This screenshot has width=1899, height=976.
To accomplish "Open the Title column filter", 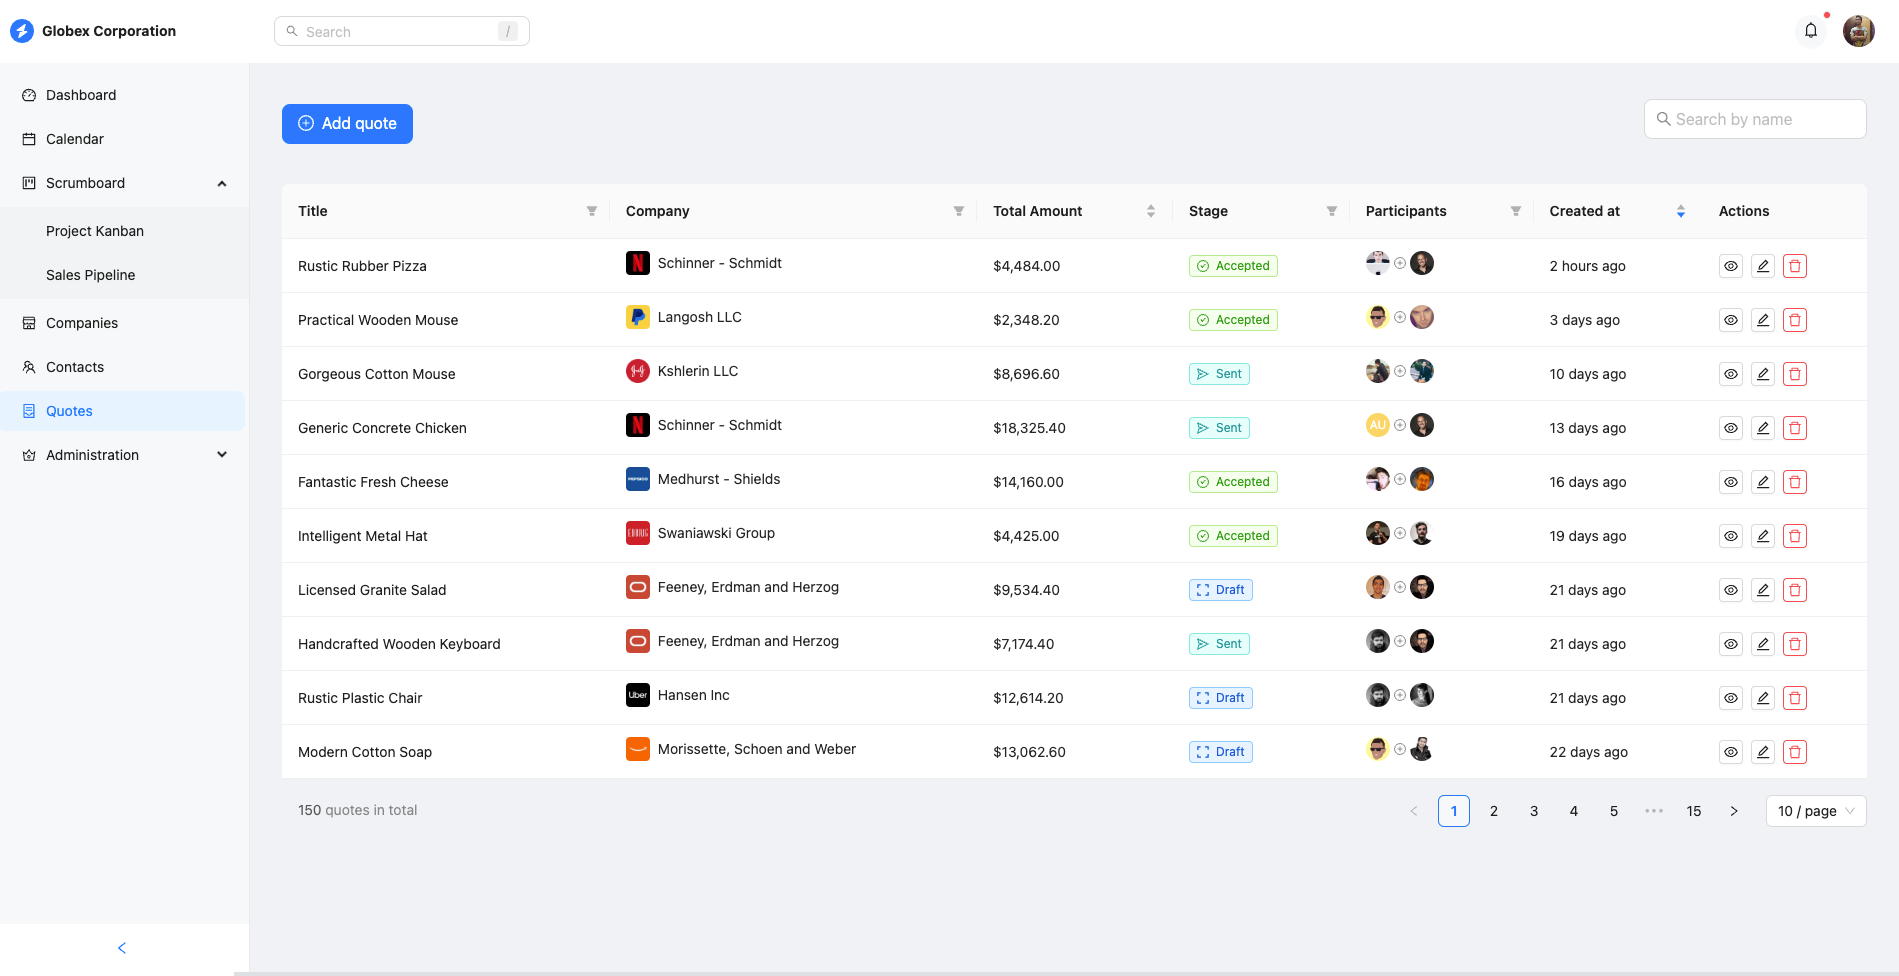I will pyautogui.click(x=592, y=211).
